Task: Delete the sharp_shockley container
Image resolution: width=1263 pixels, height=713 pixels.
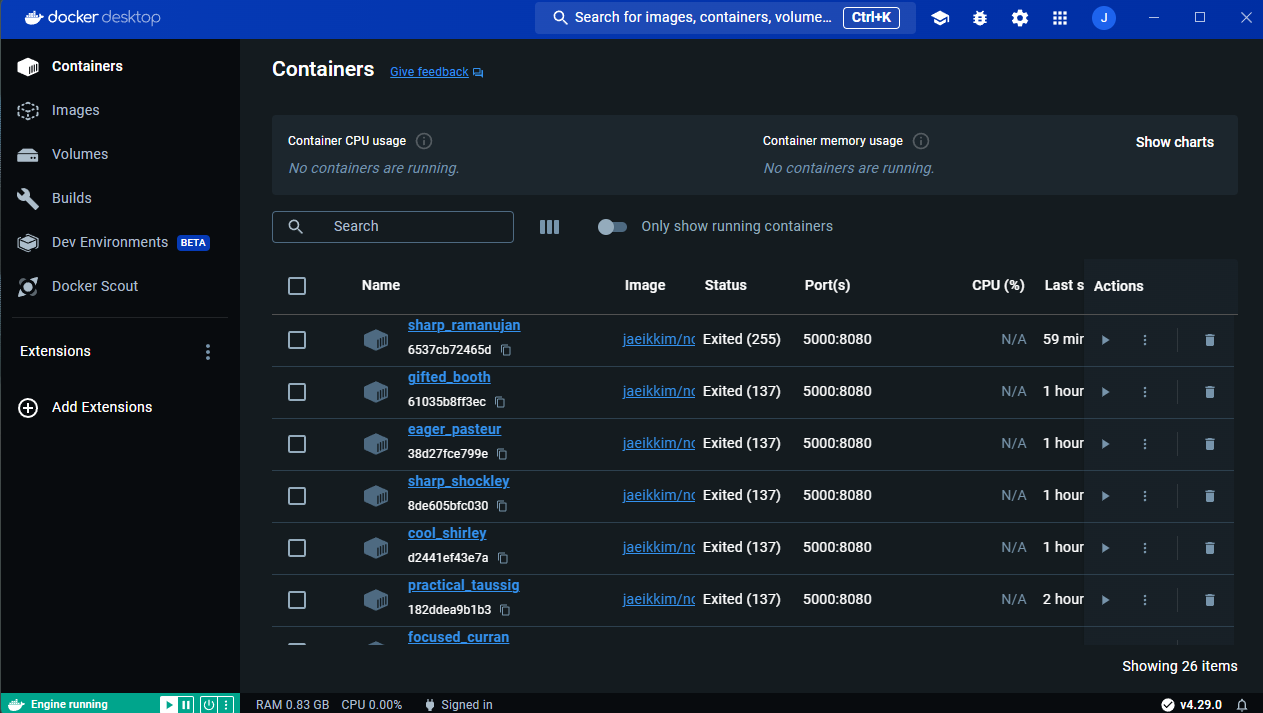Action: (x=1209, y=496)
